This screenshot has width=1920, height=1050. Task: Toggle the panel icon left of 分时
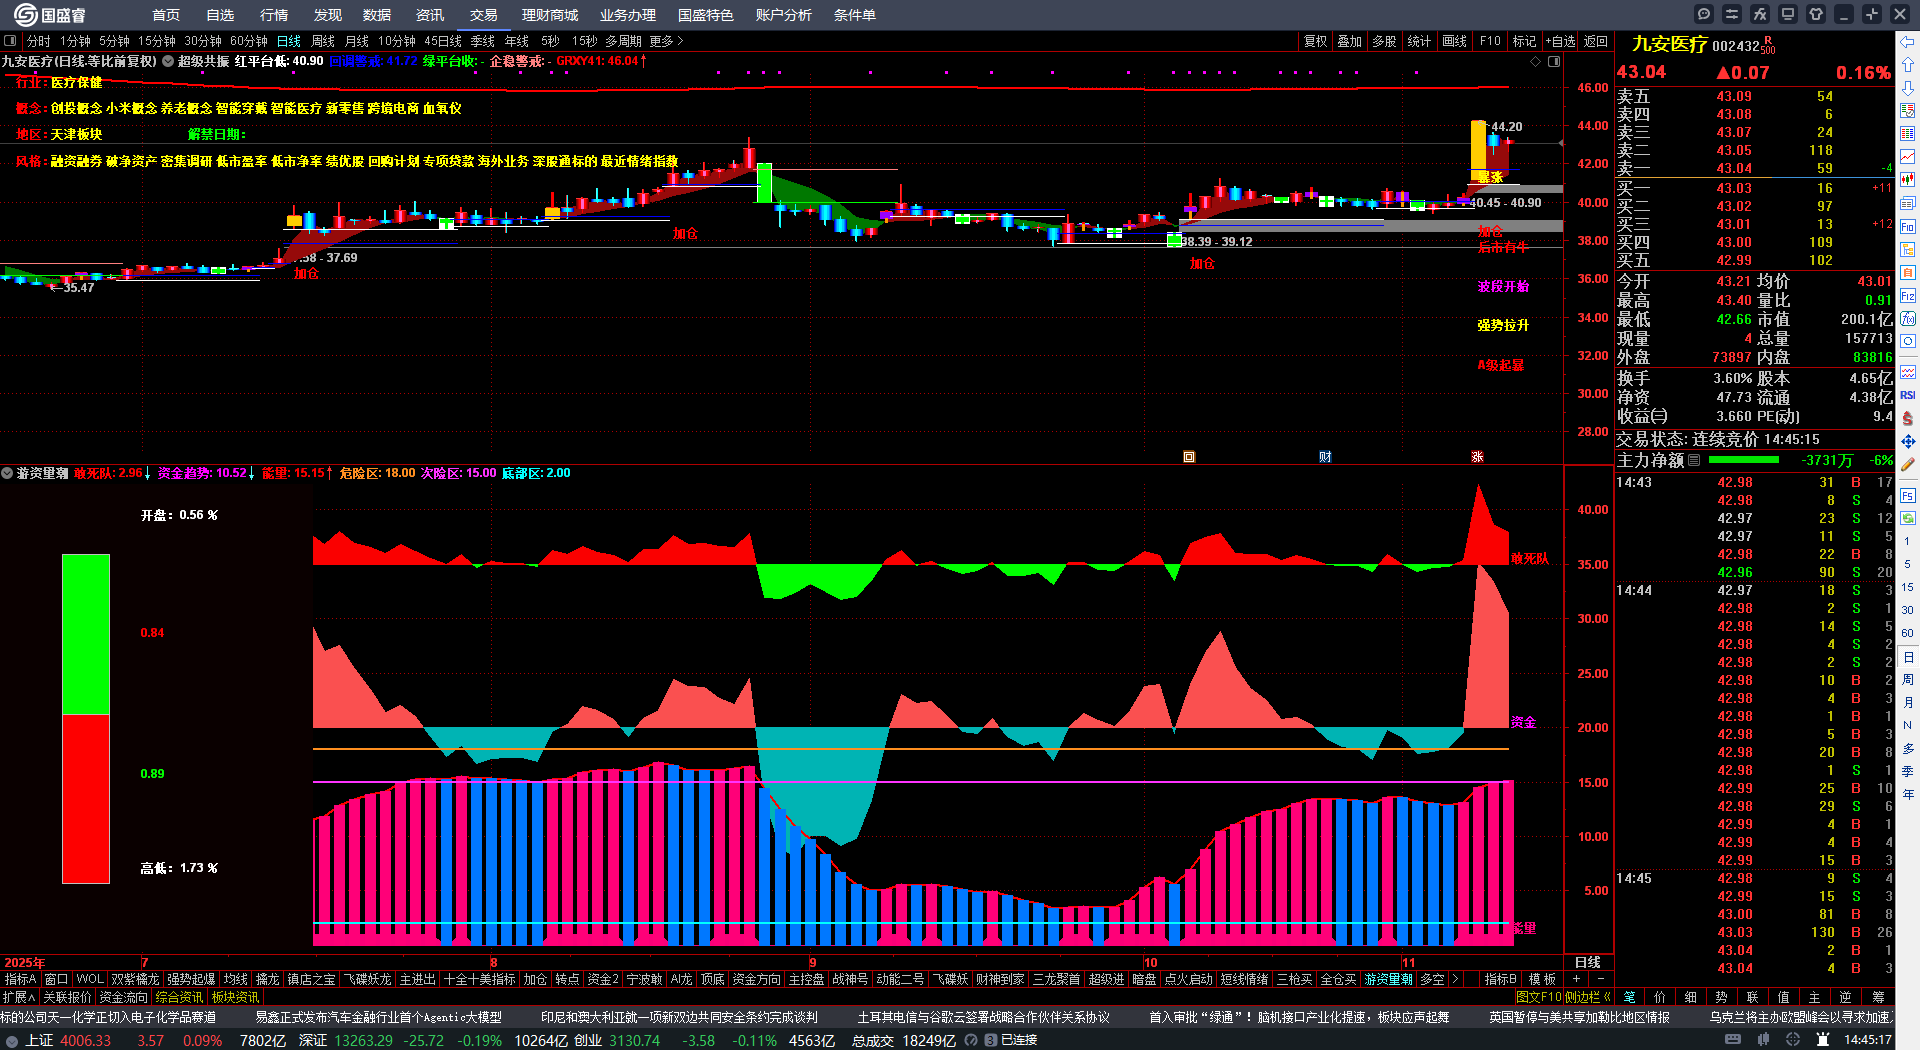click(10, 41)
